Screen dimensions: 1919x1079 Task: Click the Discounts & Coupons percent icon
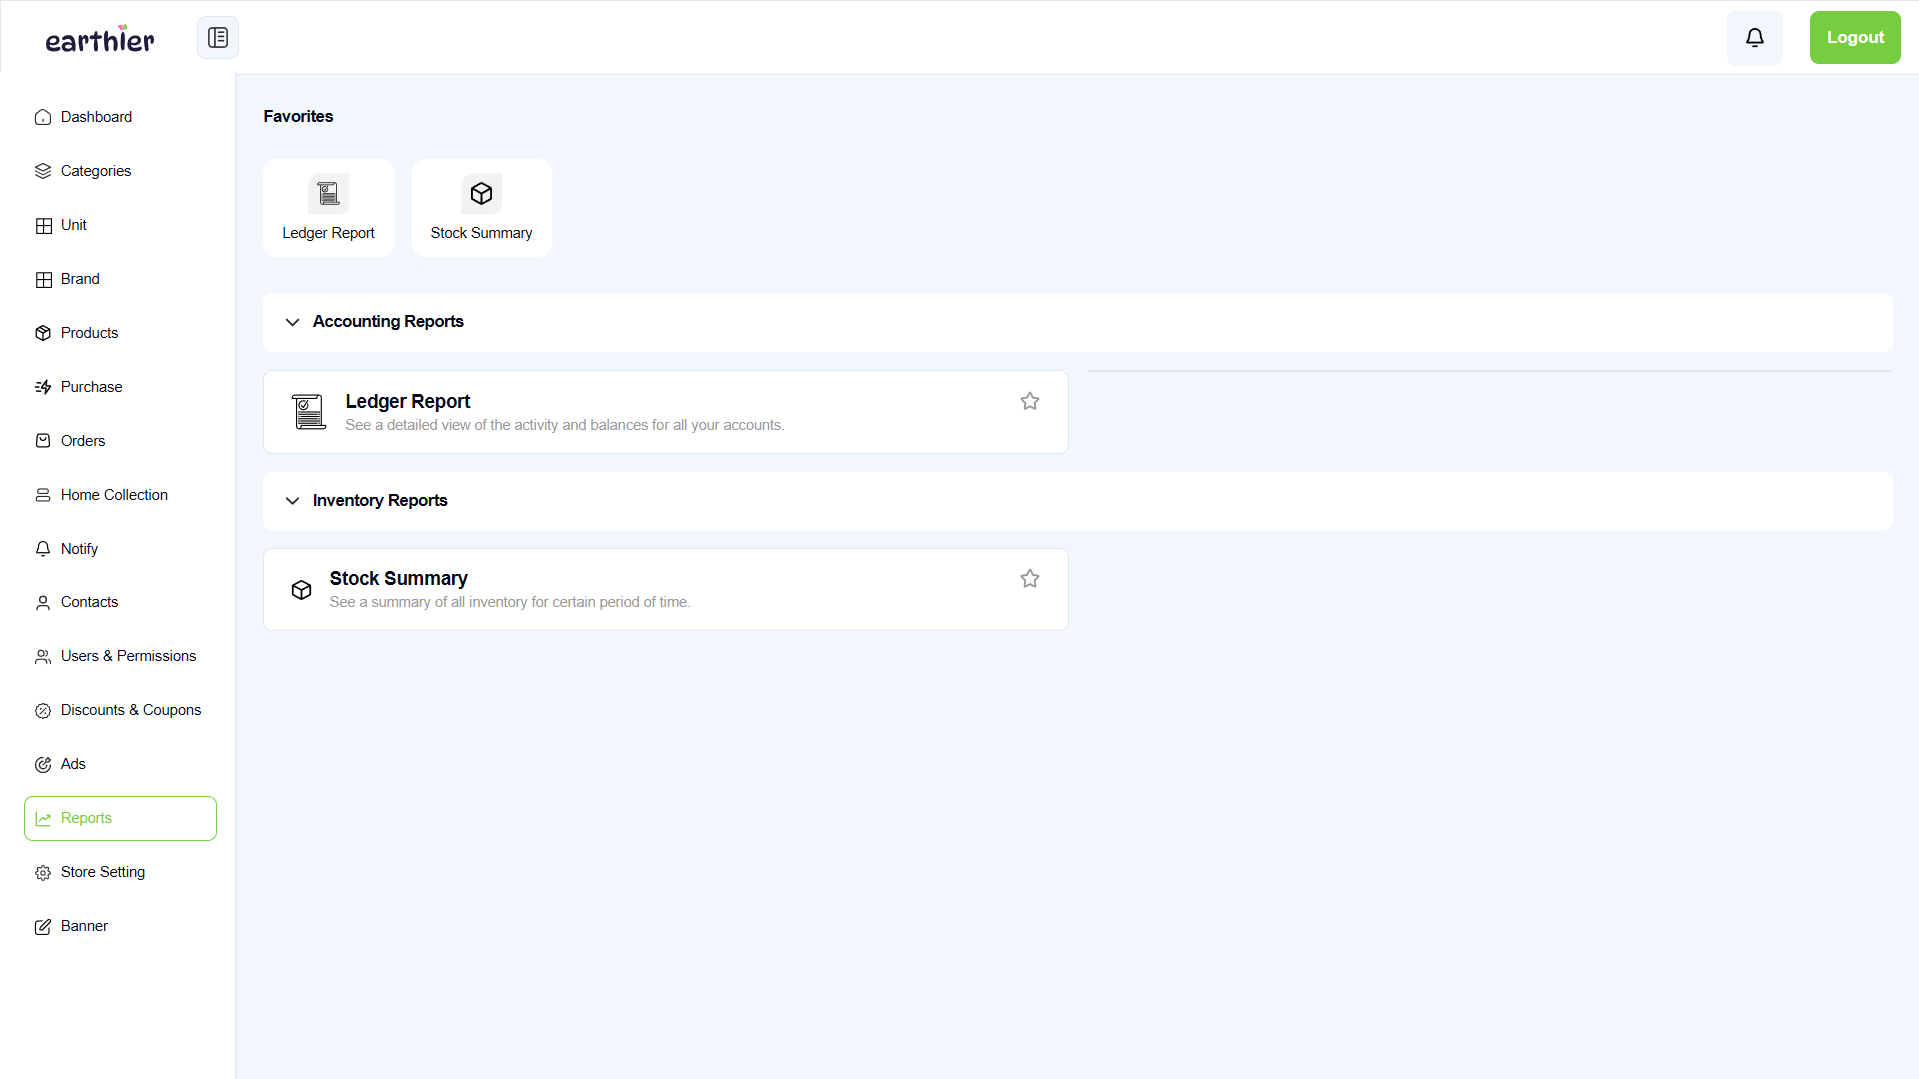[43, 710]
